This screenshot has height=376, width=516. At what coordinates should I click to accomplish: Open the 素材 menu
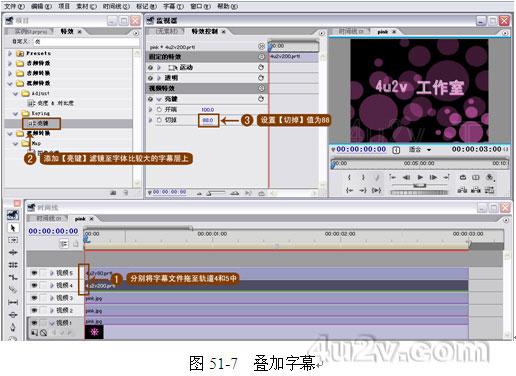(86, 6)
